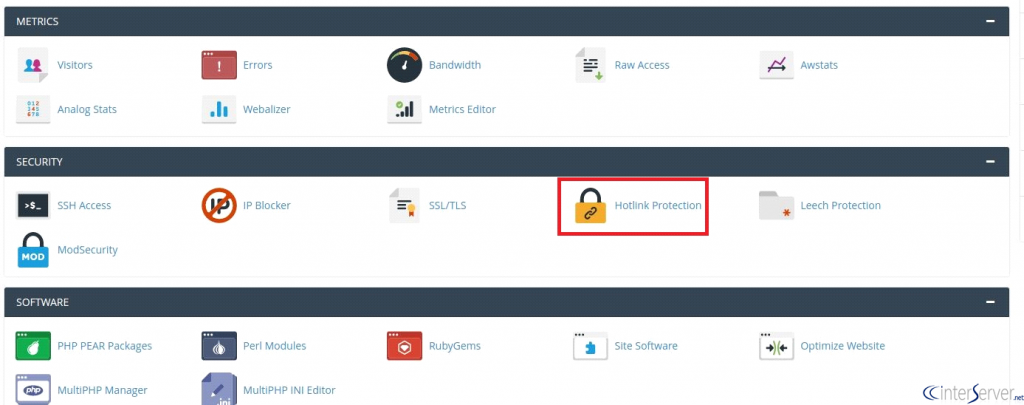Open the Perl Modules link
Viewport: 1024px width, 405px height.
[x=274, y=346]
